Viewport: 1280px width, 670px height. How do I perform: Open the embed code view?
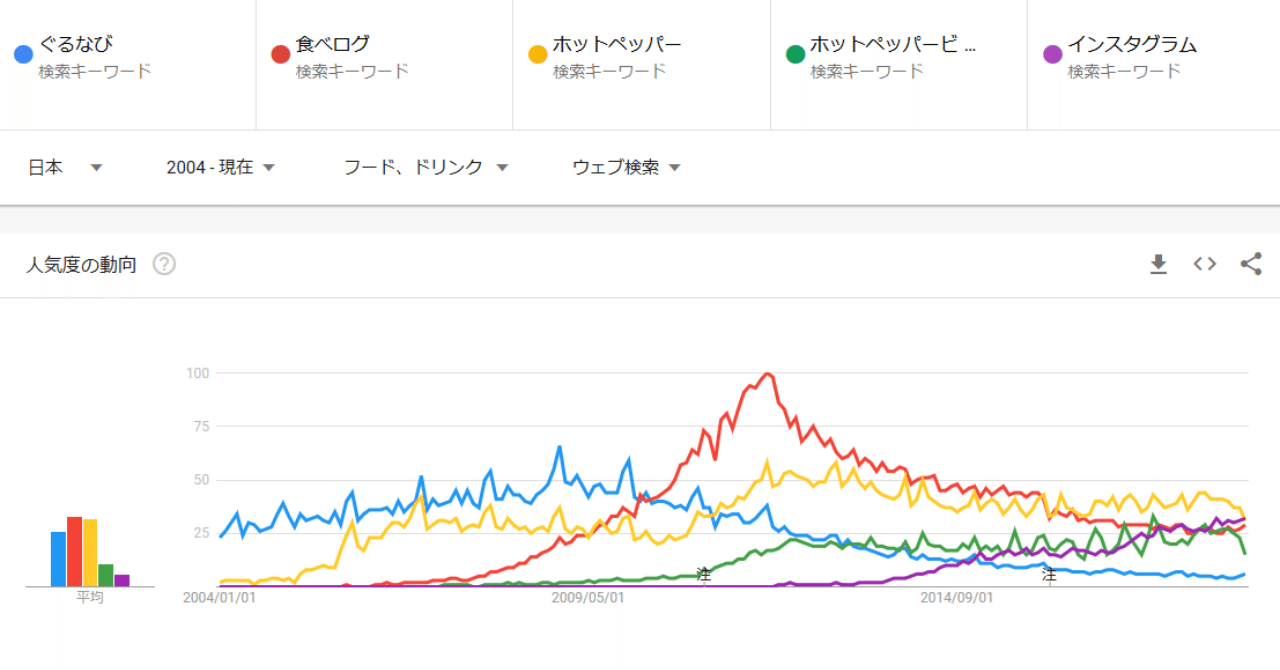(x=1204, y=264)
